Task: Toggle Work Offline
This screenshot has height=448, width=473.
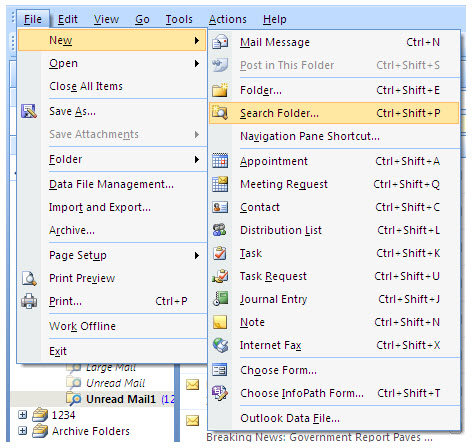Action: point(112,326)
